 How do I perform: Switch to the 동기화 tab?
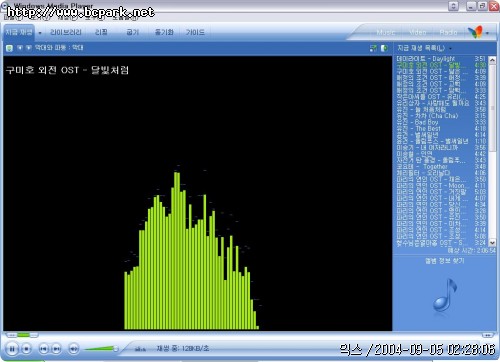point(164,32)
